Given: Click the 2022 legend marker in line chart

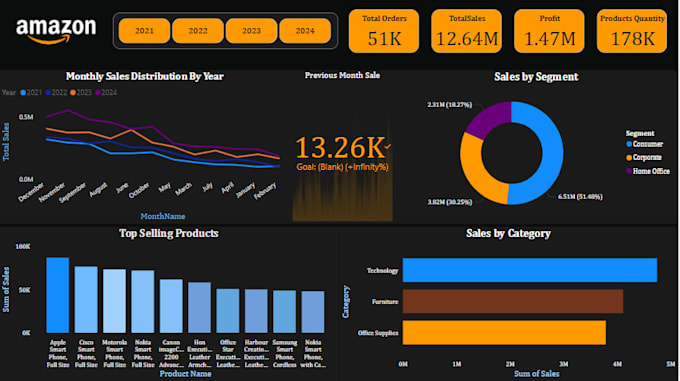Looking at the screenshot, I should [48, 92].
